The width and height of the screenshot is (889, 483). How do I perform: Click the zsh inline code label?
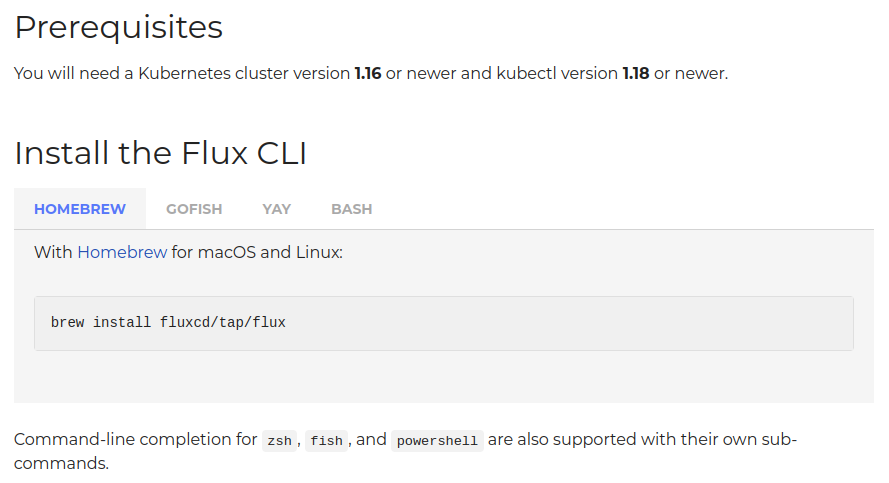278,441
